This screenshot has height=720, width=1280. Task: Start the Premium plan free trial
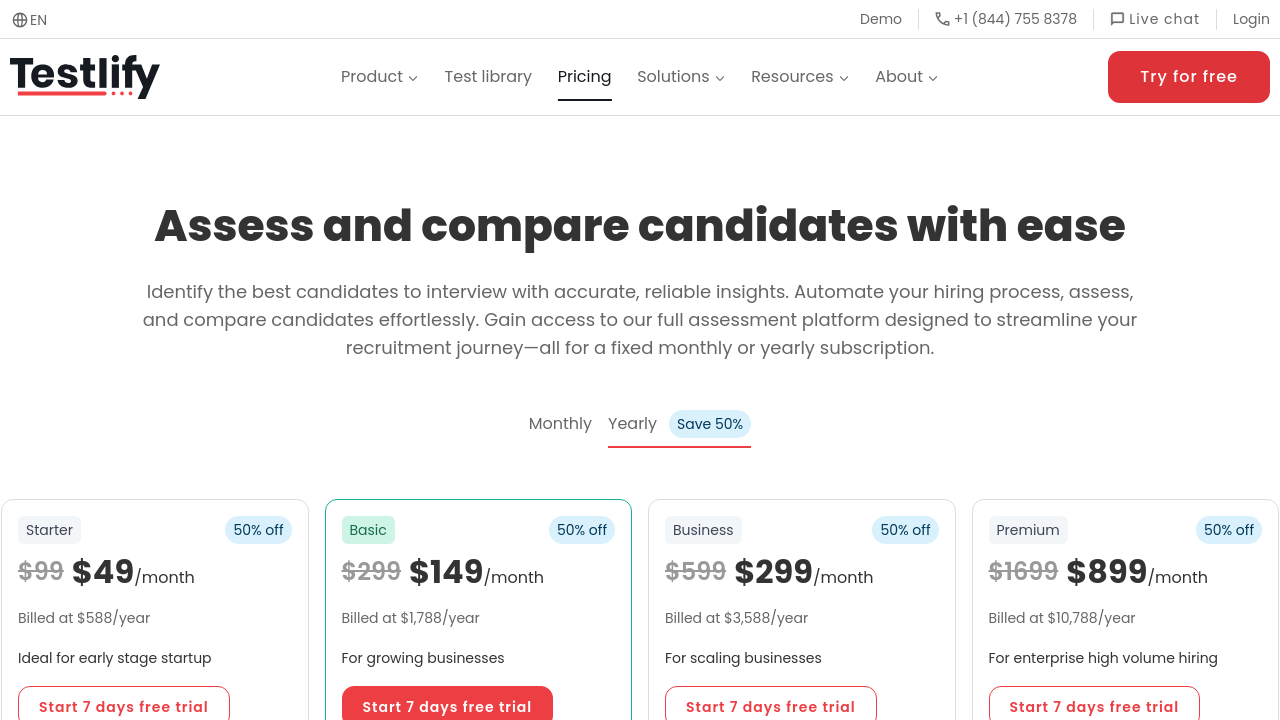point(1094,706)
